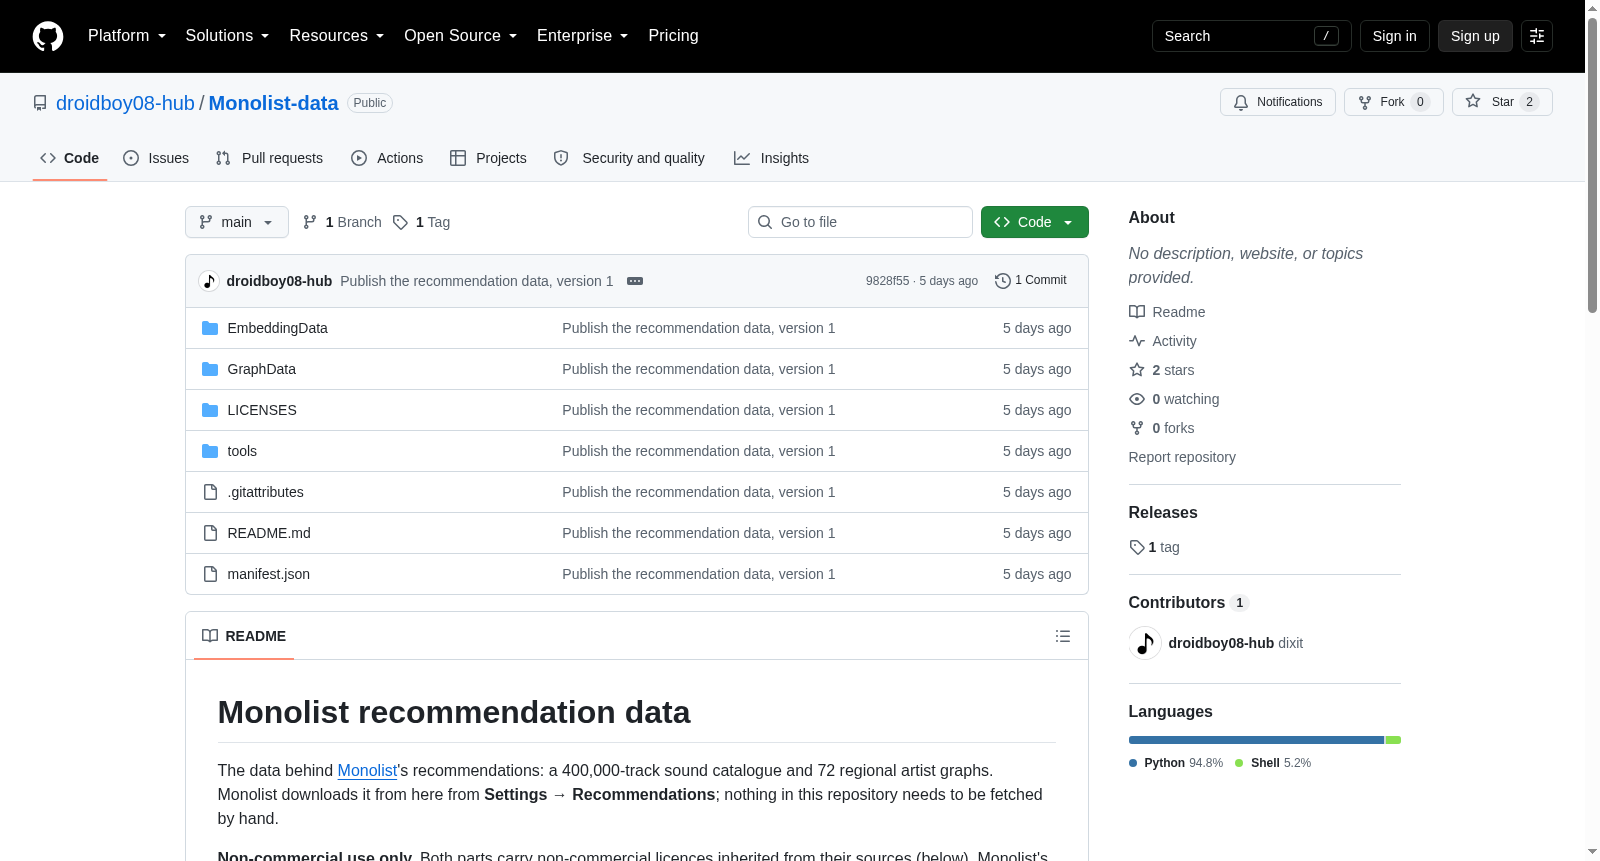1600x861 pixels.
Task: Click the Sign up button
Action: click(1475, 36)
